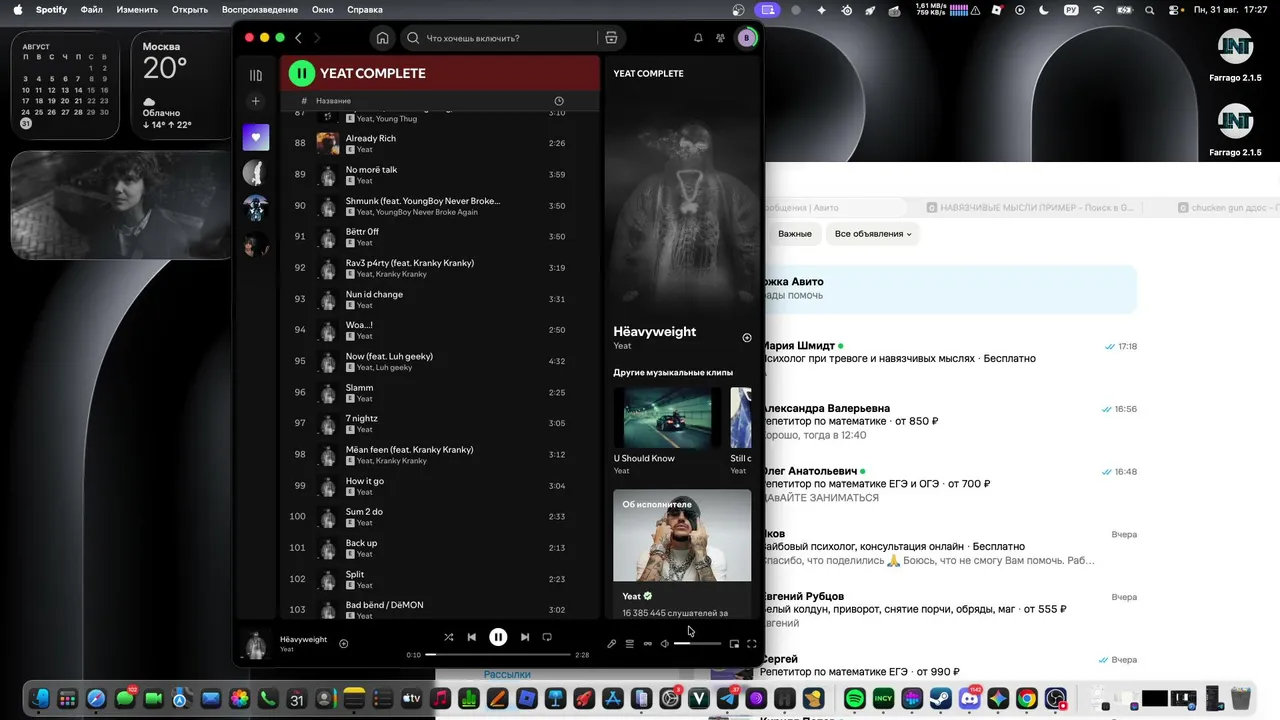Open YoungBoy Never Broke Again artist link
The height and width of the screenshot is (720, 1280).
click(x=427, y=212)
